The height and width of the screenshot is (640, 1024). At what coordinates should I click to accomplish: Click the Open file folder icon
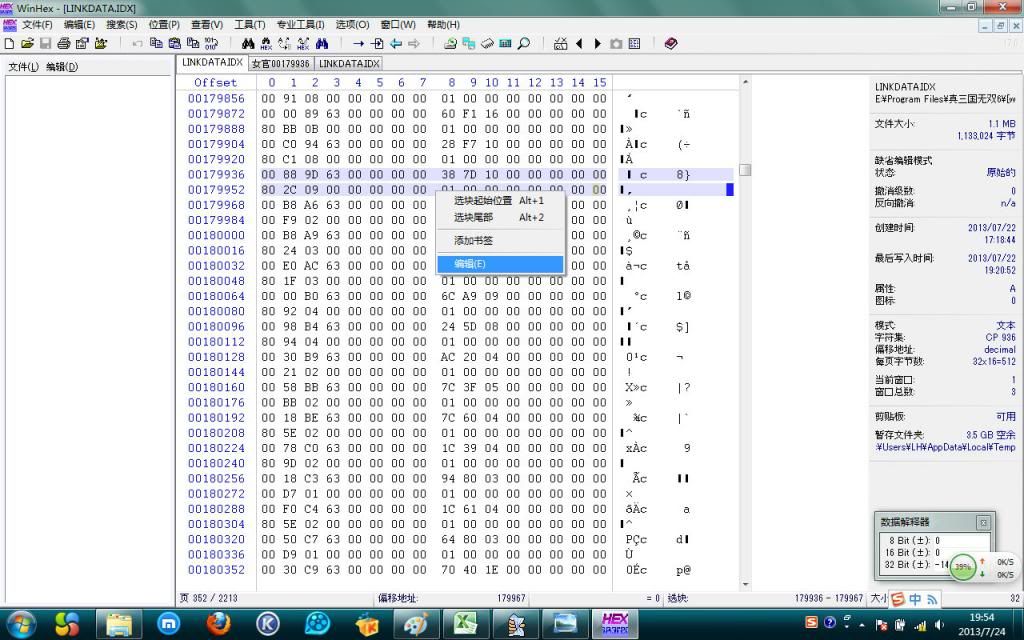(x=27, y=44)
